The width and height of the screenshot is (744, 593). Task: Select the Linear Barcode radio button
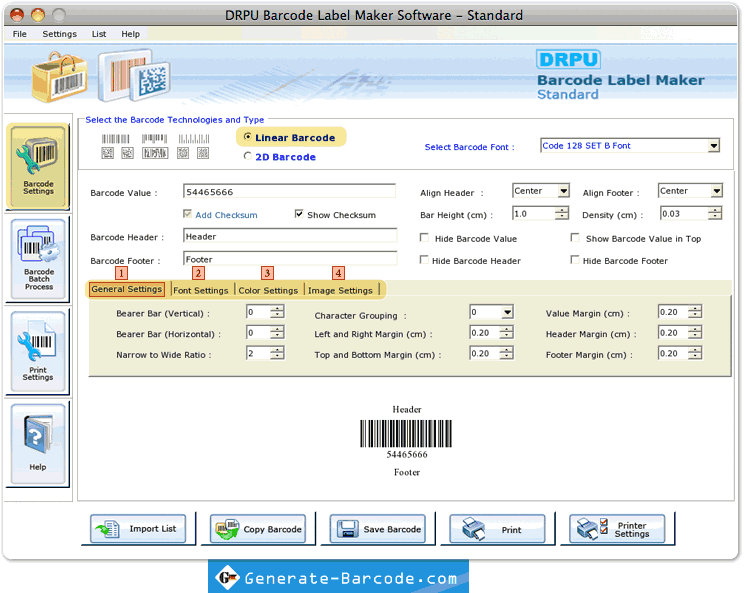[247, 137]
